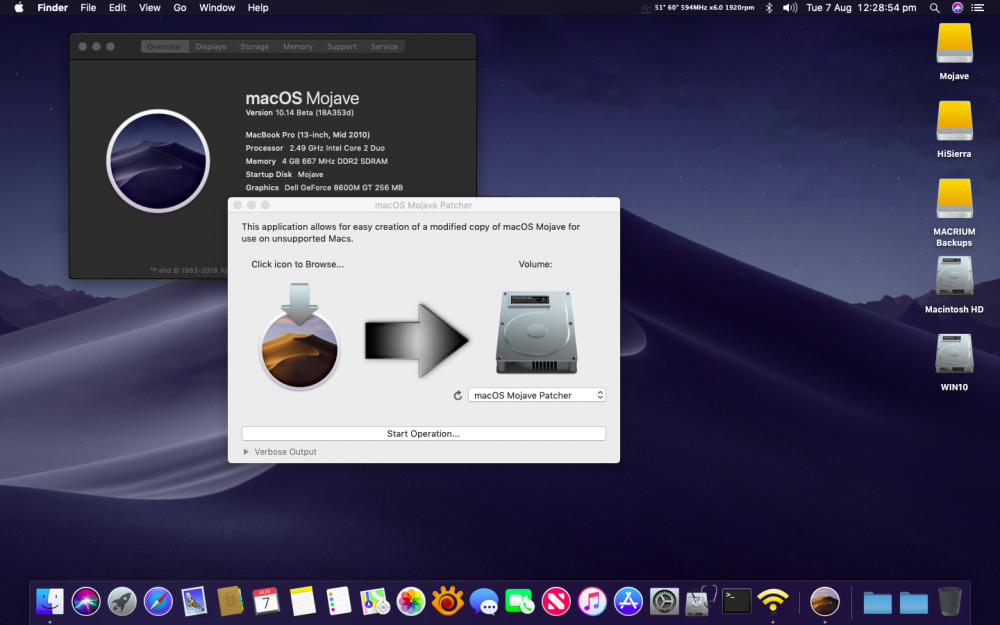Select the Macintosh HD drive on the desktop
The width and height of the screenshot is (1000, 625).
(954, 284)
